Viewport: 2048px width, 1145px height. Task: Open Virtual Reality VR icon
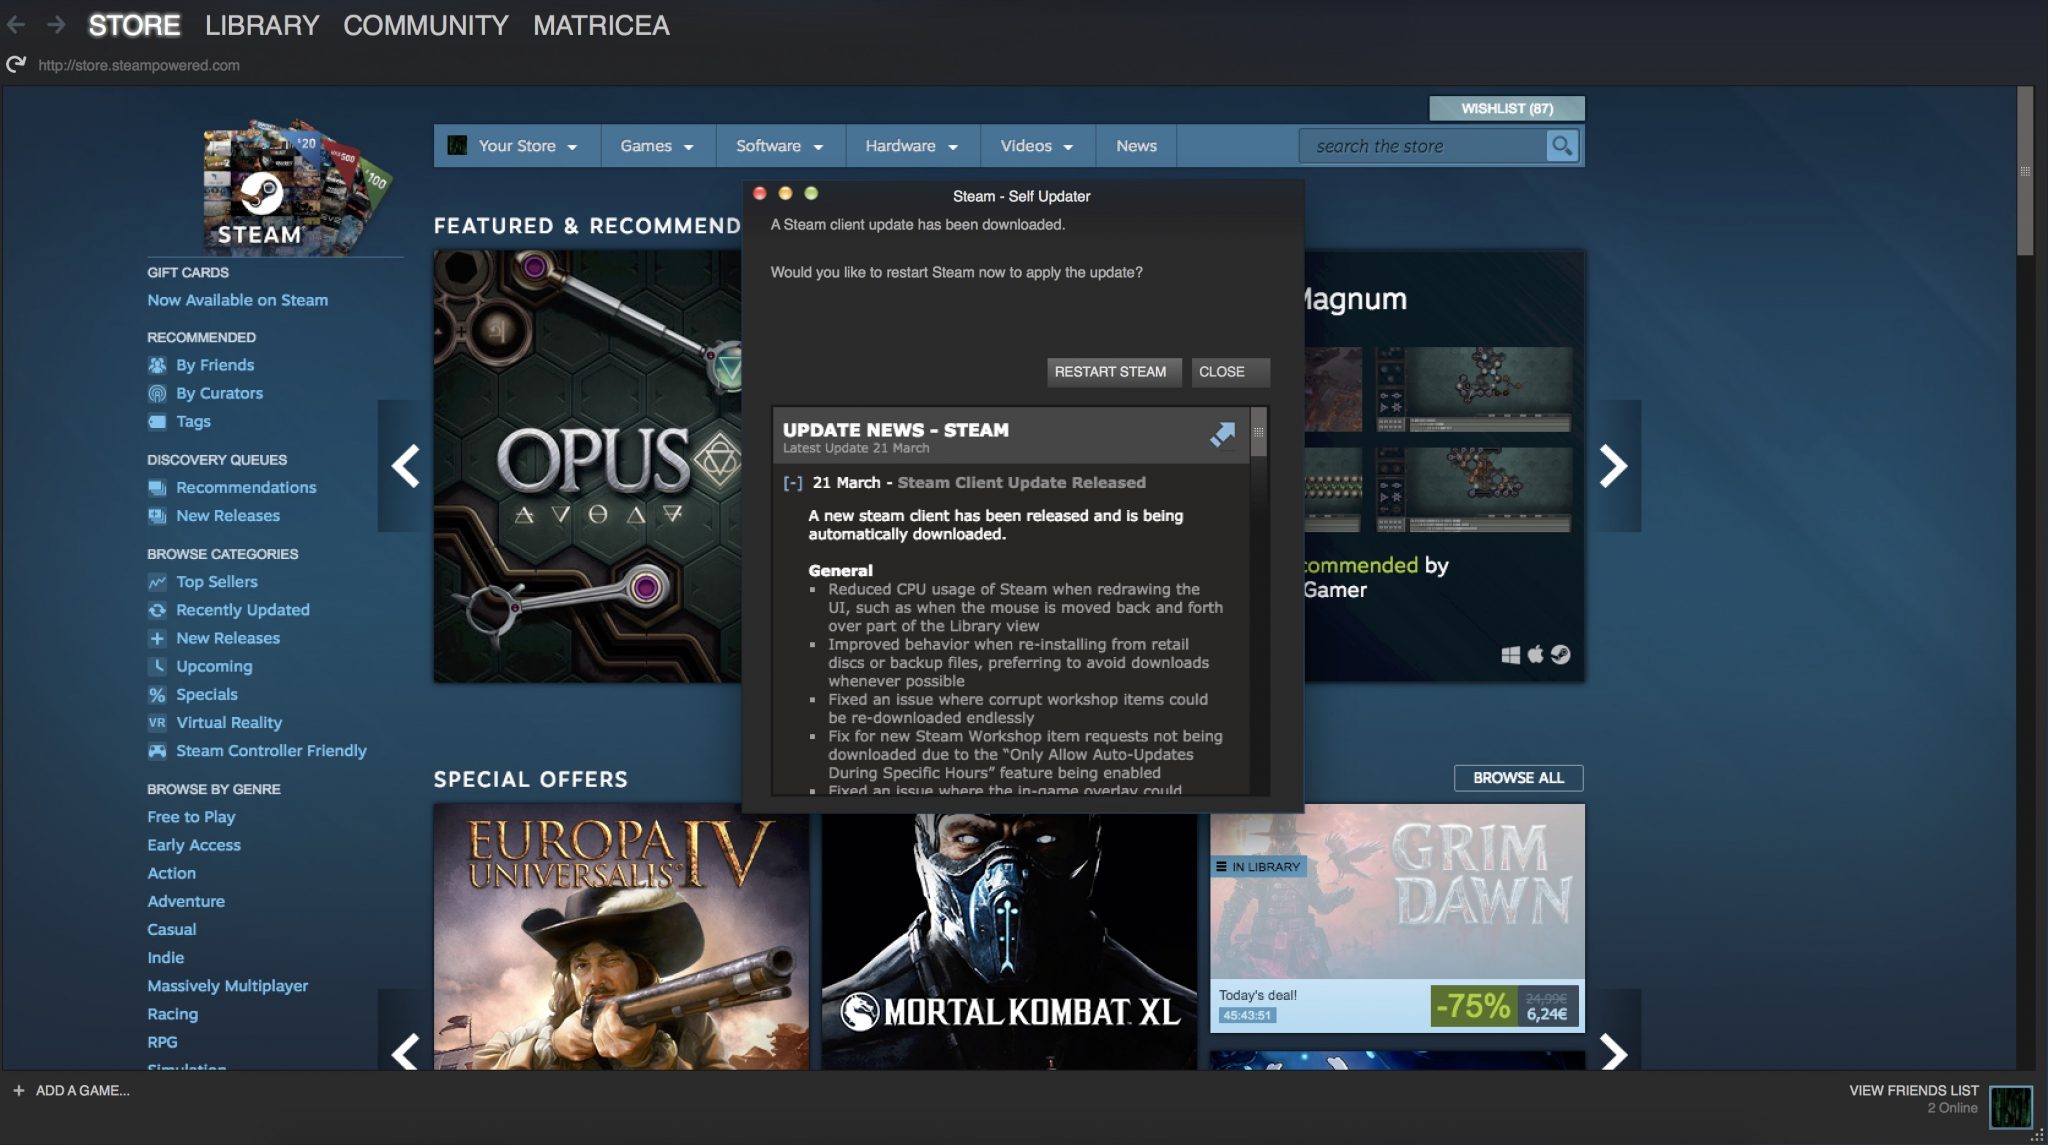[157, 722]
